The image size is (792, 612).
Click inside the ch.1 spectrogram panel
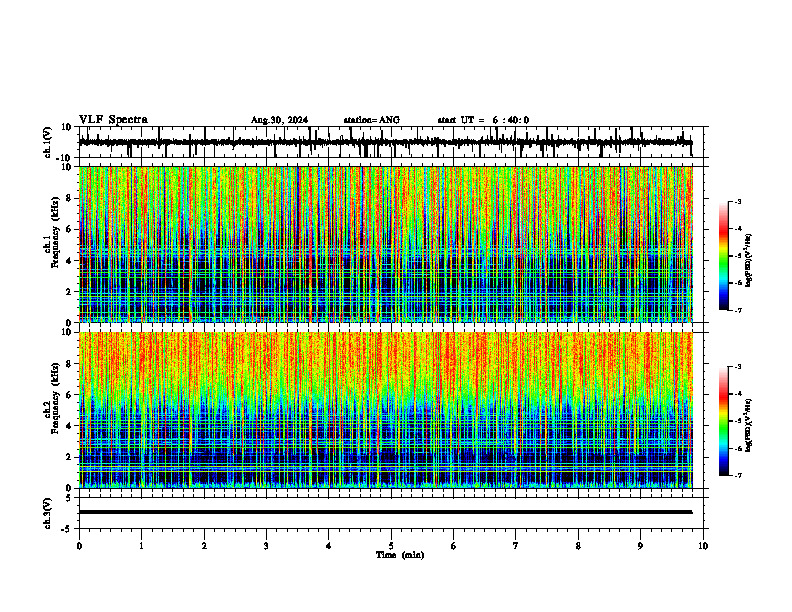pyautogui.click(x=385, y=244)
